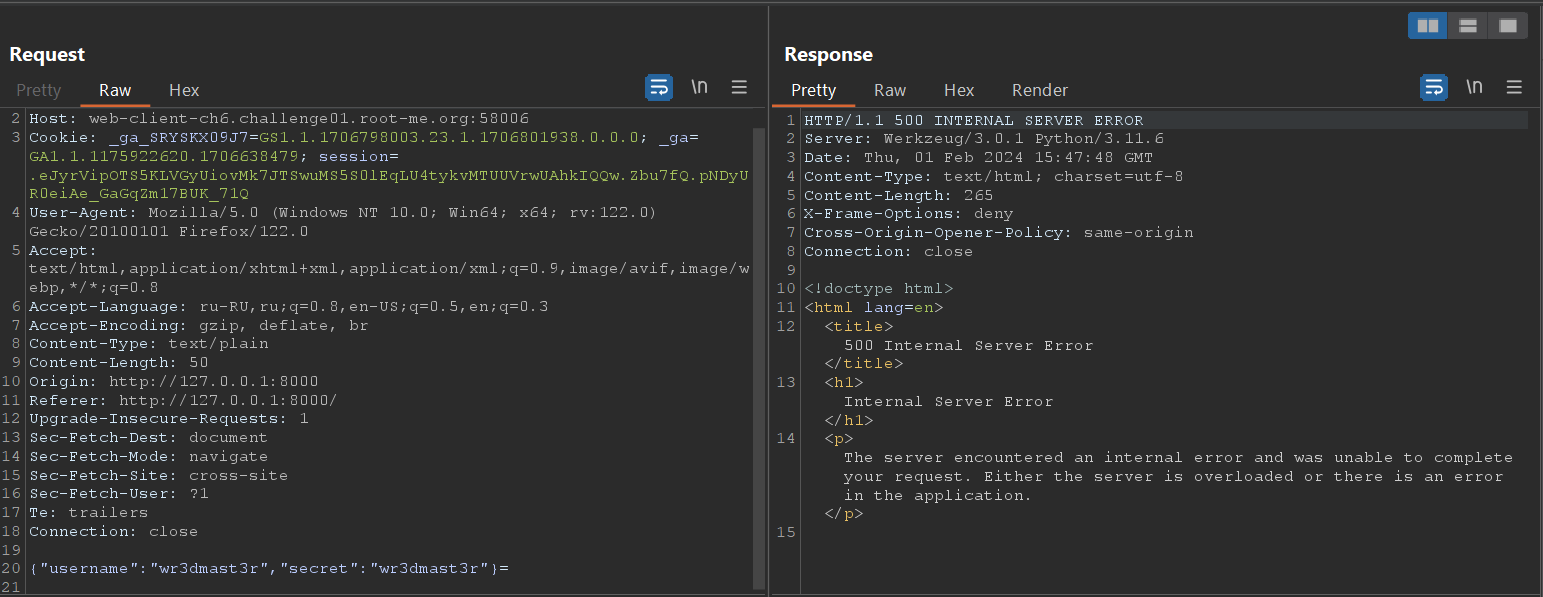
Task: Open the Request panel hamburger menu
Action: coord(739,88)
